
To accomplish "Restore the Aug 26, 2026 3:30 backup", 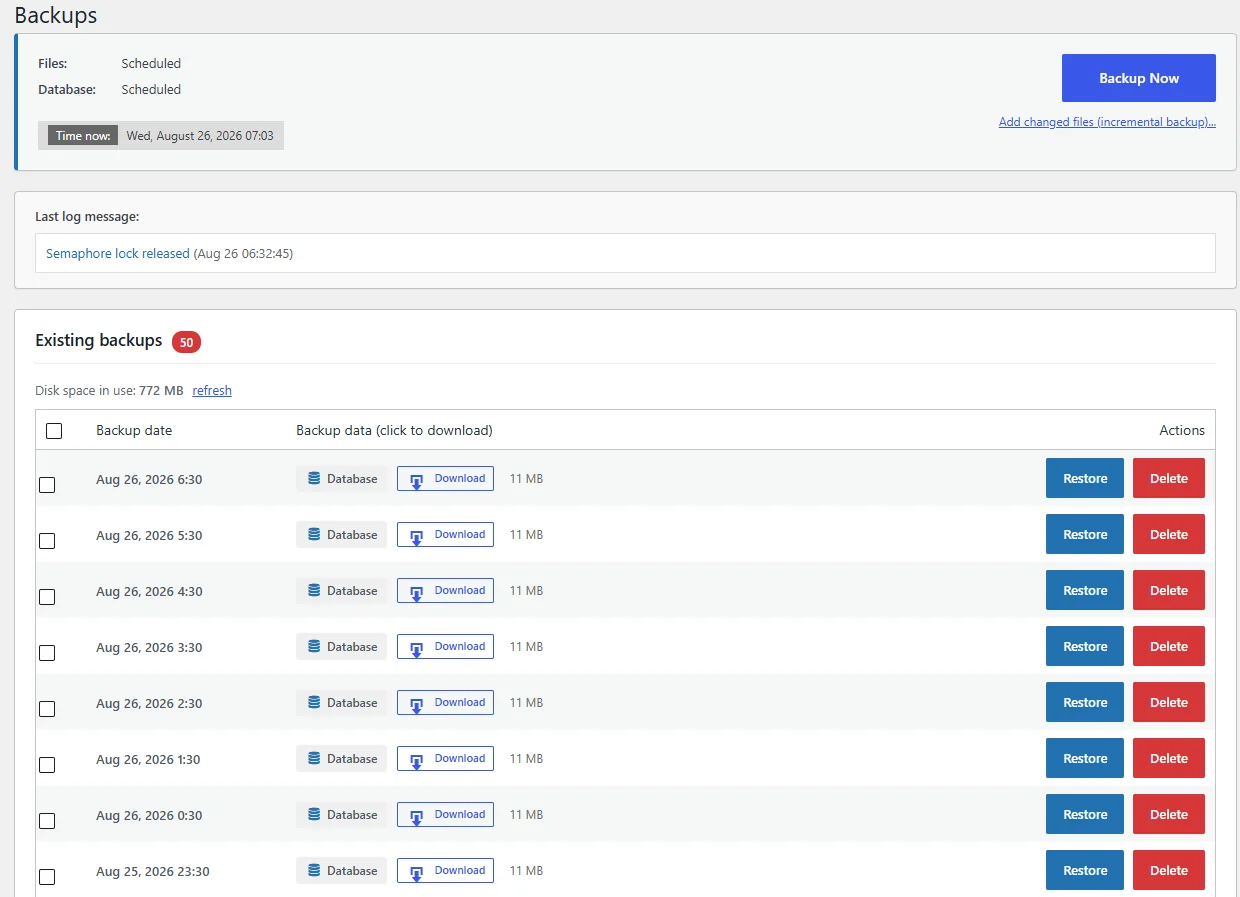I will pyautogui.click(x=1085, y=646).
